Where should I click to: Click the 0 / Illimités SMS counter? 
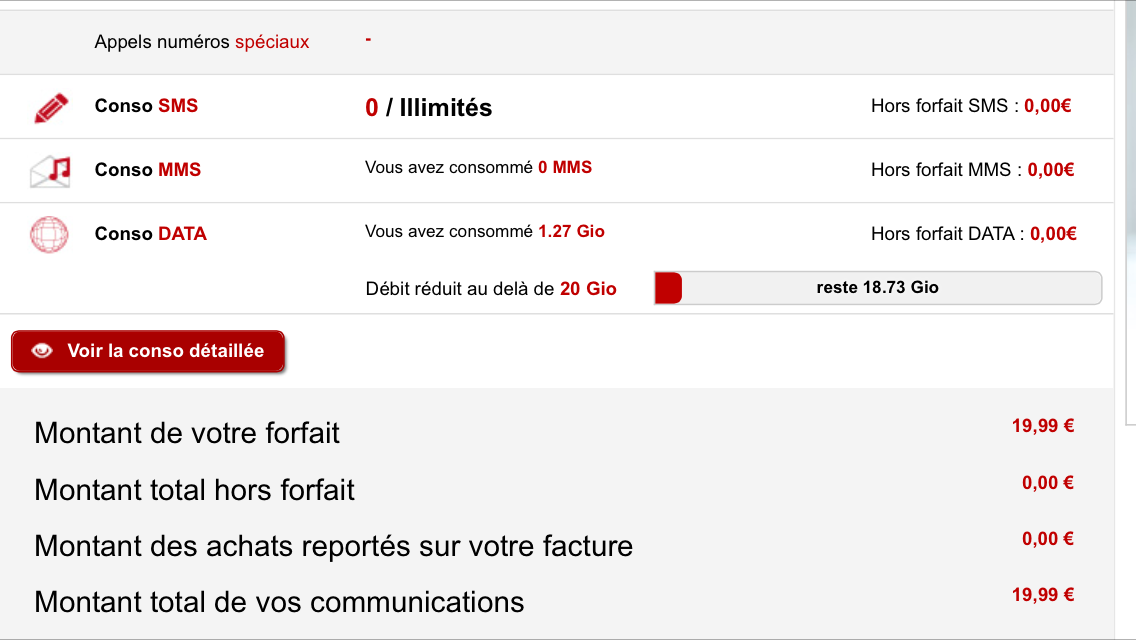[429, 107]
